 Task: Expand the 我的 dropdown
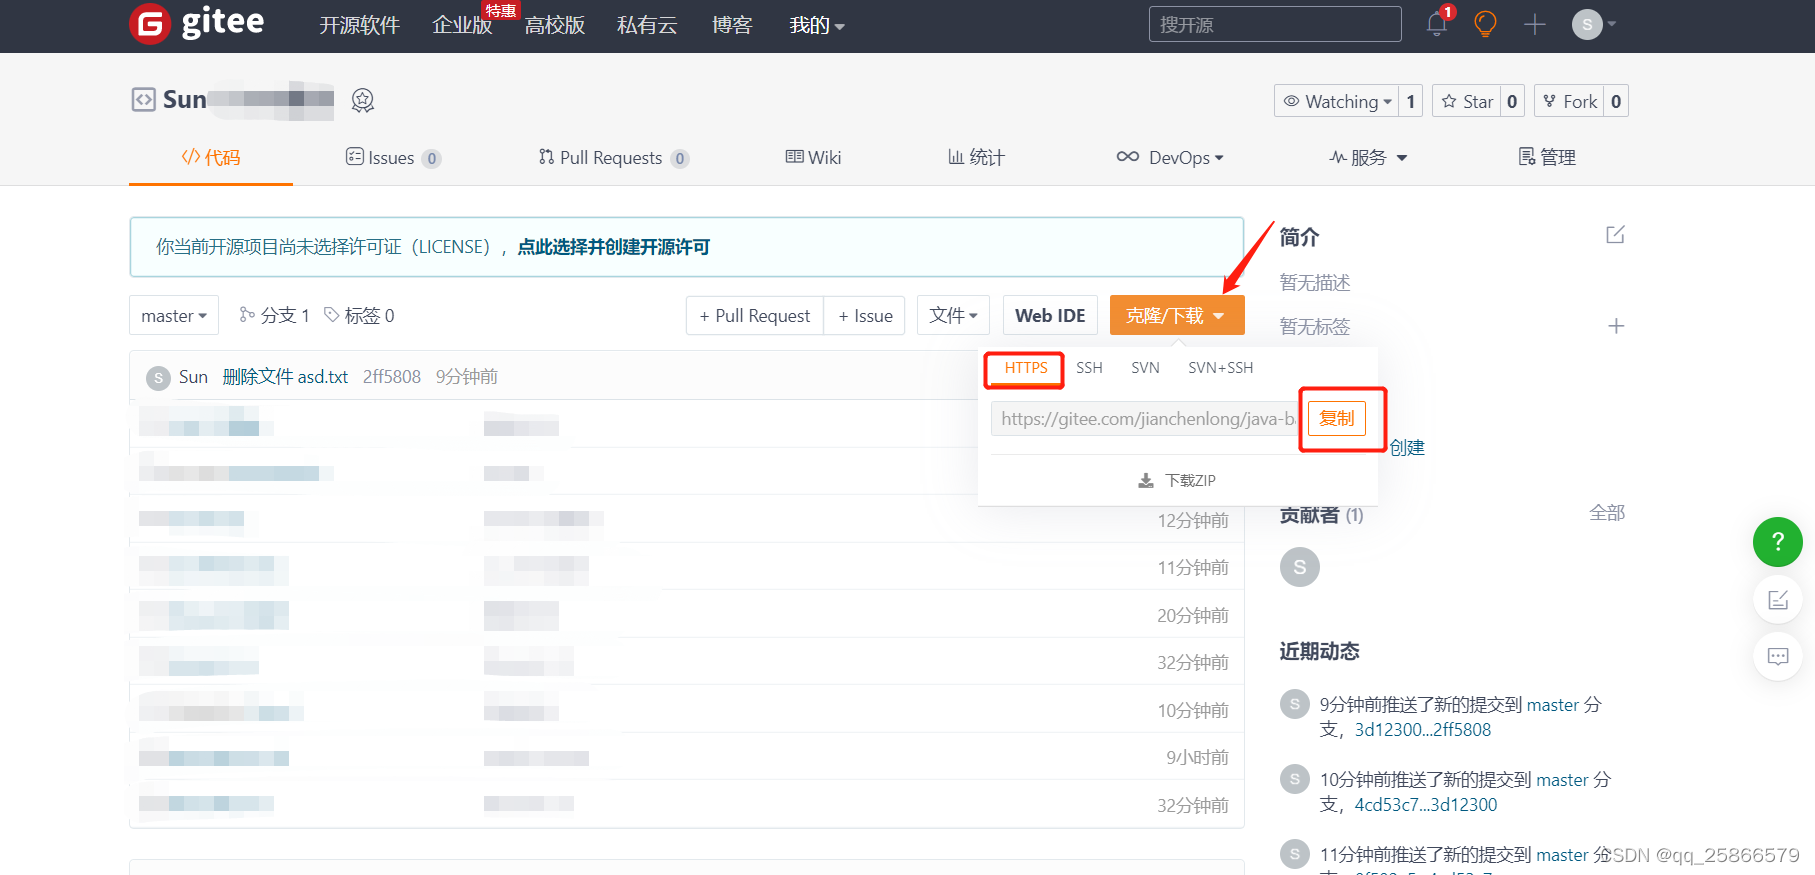point(817,25)
